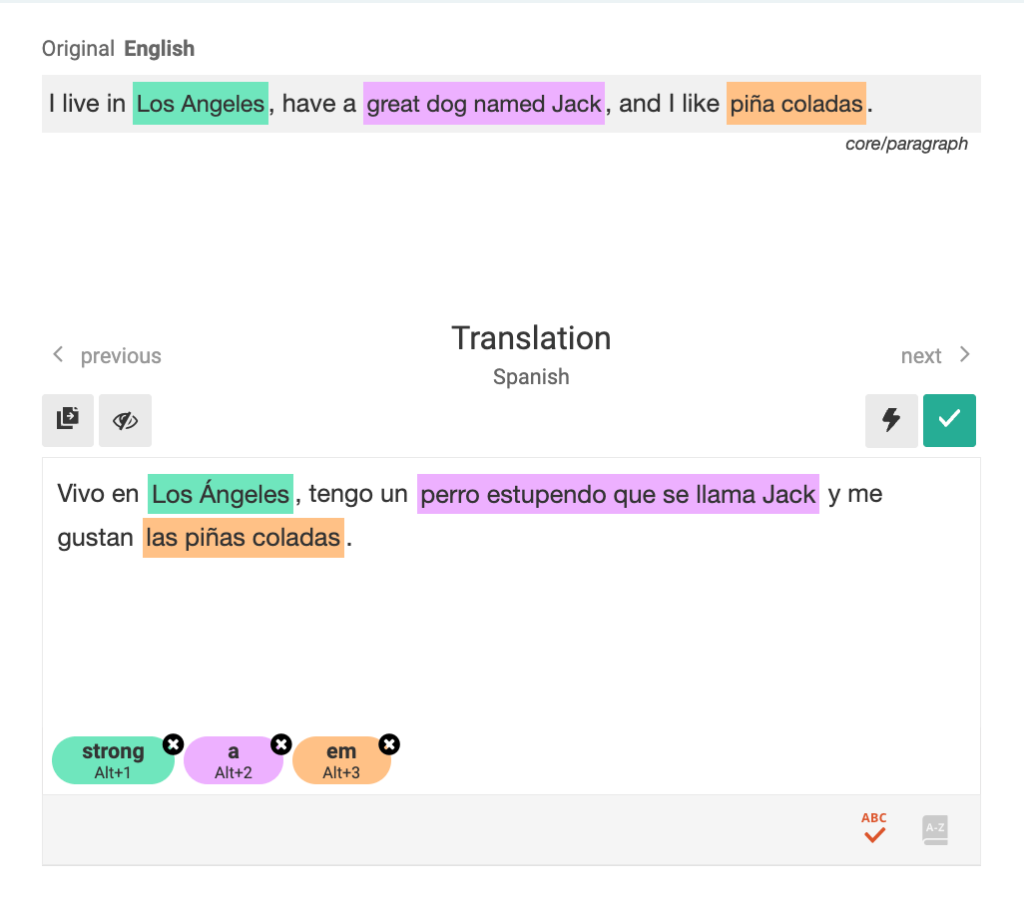Insert the strong tag using its pill
1024x912 pixels.
click(x=109, y=760)
